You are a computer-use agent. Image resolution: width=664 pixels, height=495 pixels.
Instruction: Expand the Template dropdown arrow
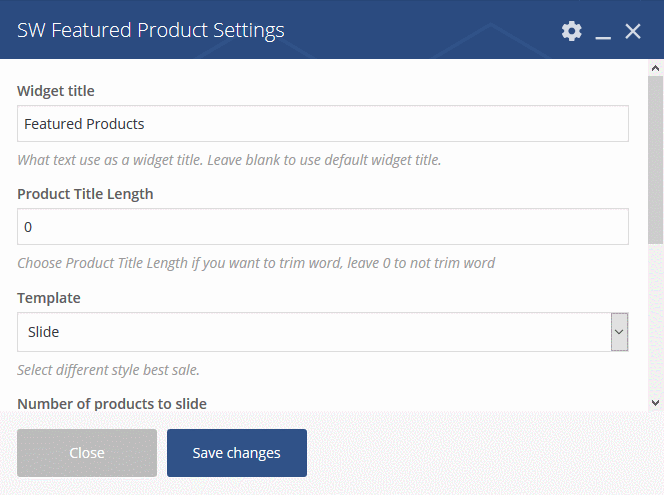619,332
